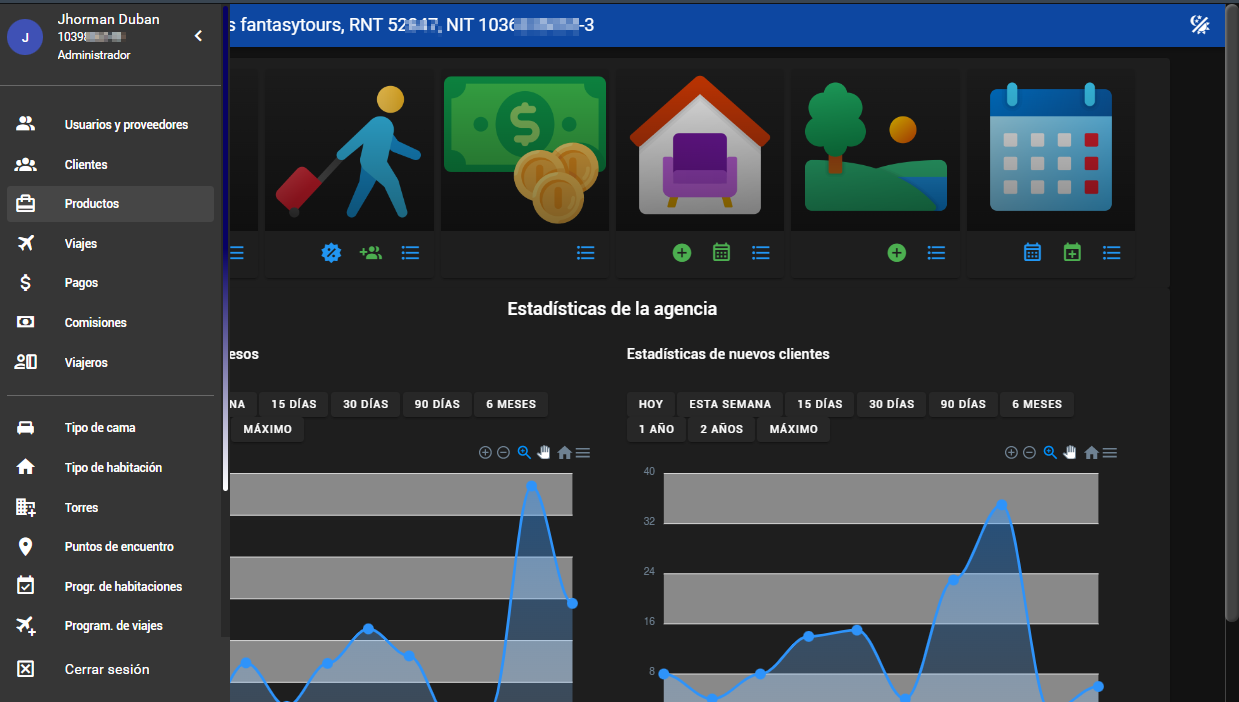Open the list icon on the money card
The height and width of the screenshot is (702, 1239).
pos(585,253)
